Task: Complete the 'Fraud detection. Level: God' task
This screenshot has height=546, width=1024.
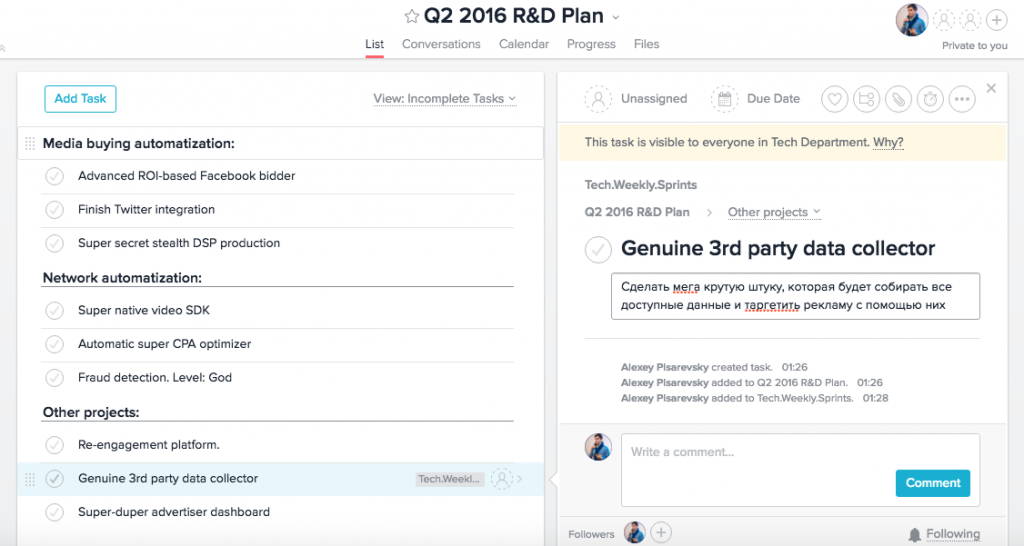Action: [54, 378]
